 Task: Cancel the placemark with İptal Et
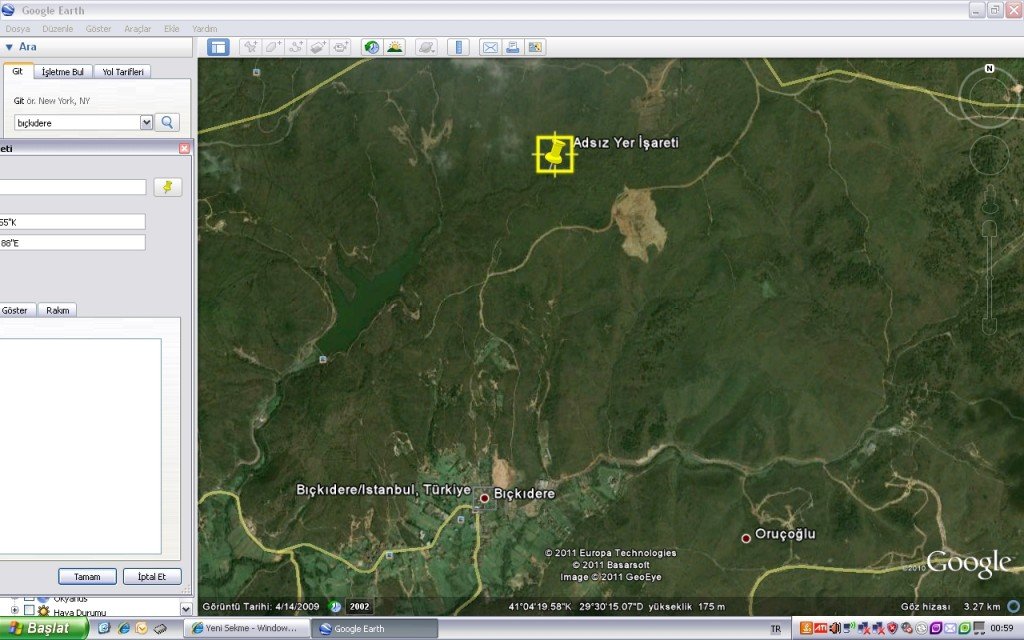coord(152,577)
